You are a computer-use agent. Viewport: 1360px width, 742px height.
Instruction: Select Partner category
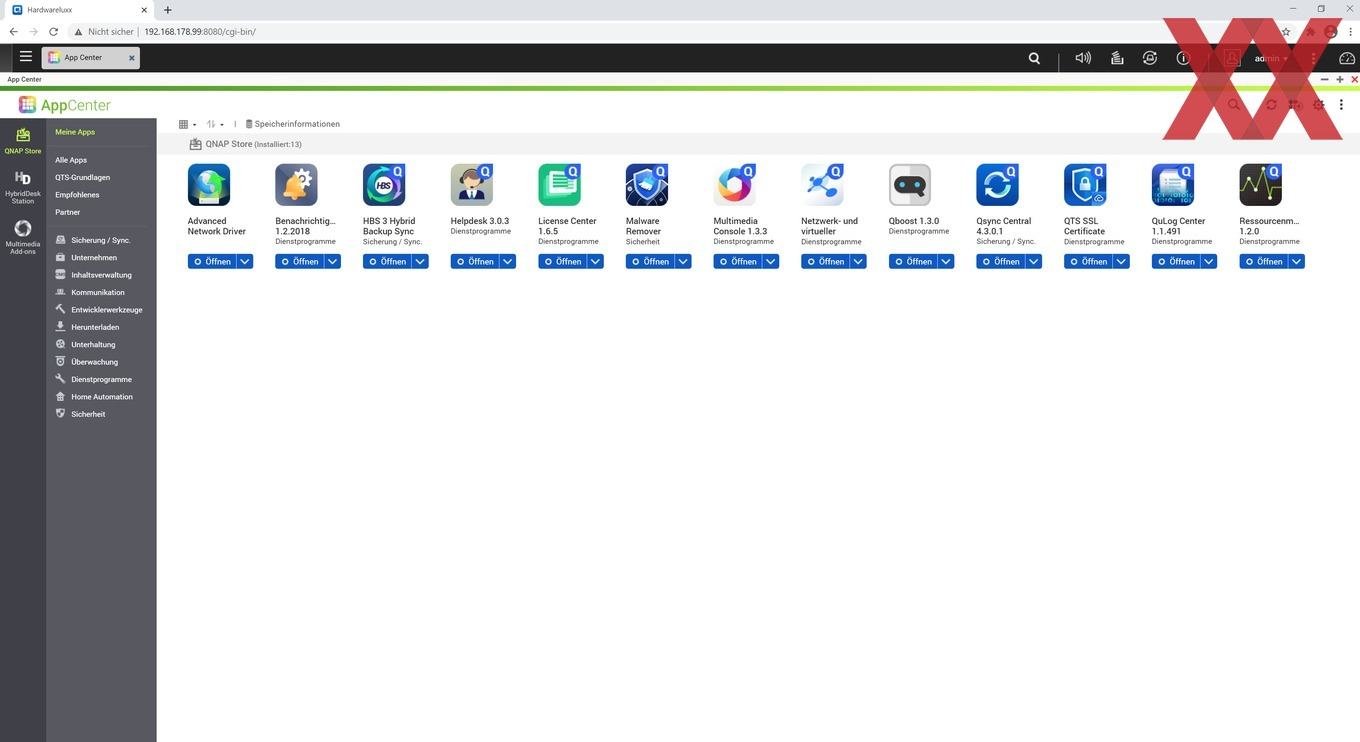coord(67,212)
